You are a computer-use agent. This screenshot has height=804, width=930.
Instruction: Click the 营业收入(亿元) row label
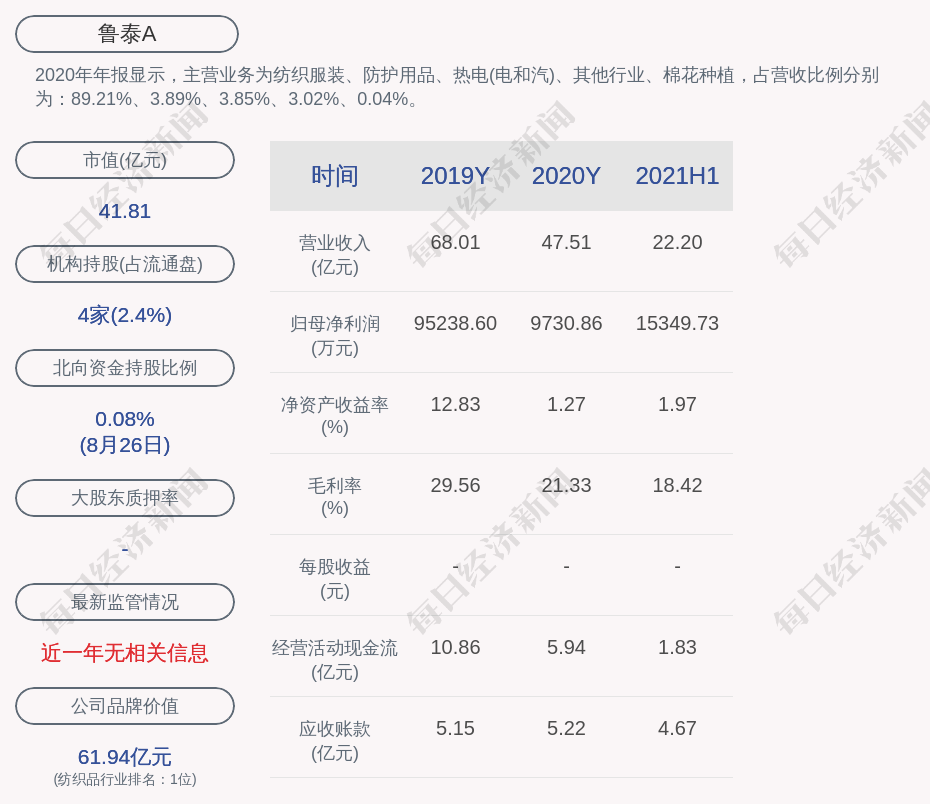(335, 255)
